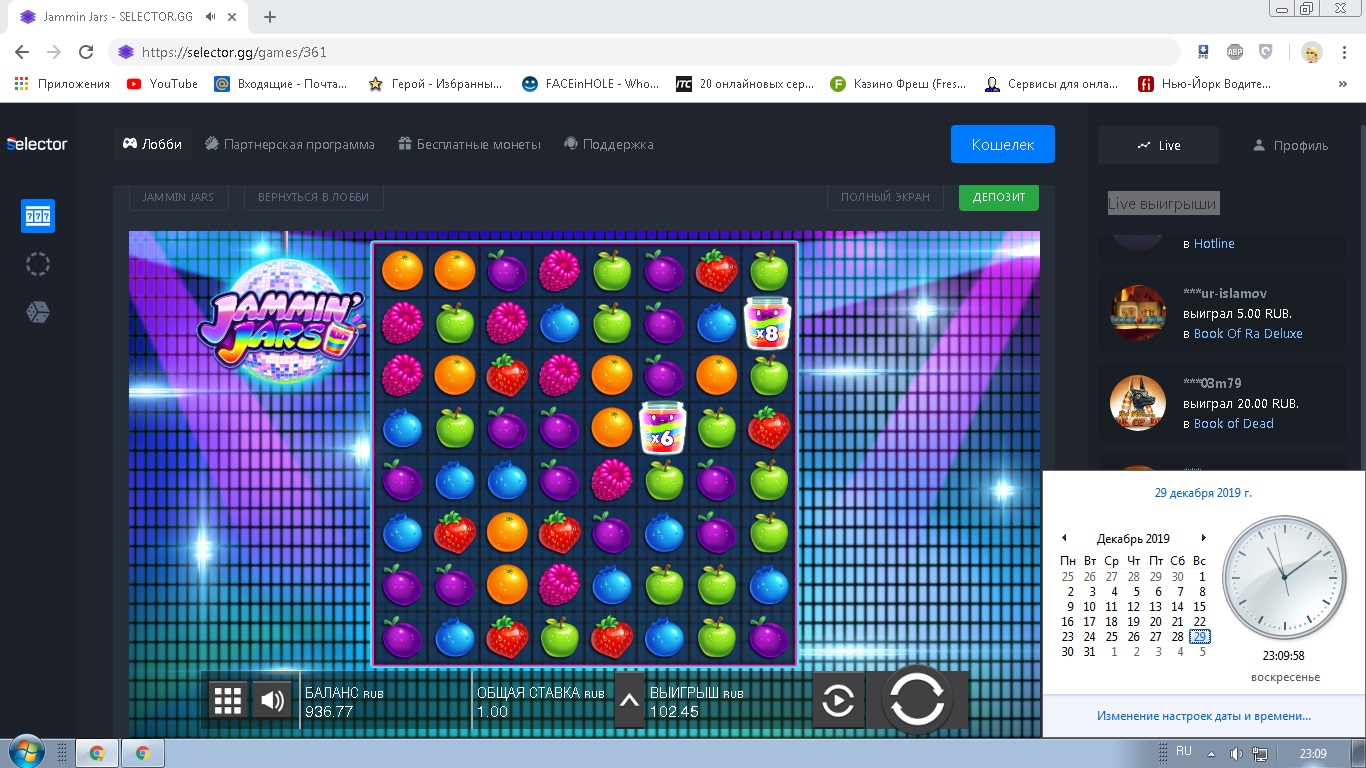
Task: Open the Chrome profile avatar
Action: [1311, 52]
